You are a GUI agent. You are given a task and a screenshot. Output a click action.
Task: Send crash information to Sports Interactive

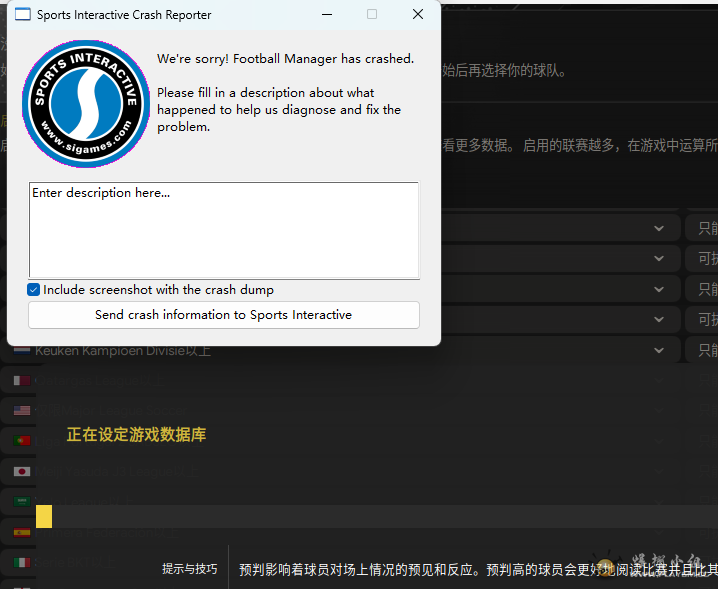click(x=224, y=315)
